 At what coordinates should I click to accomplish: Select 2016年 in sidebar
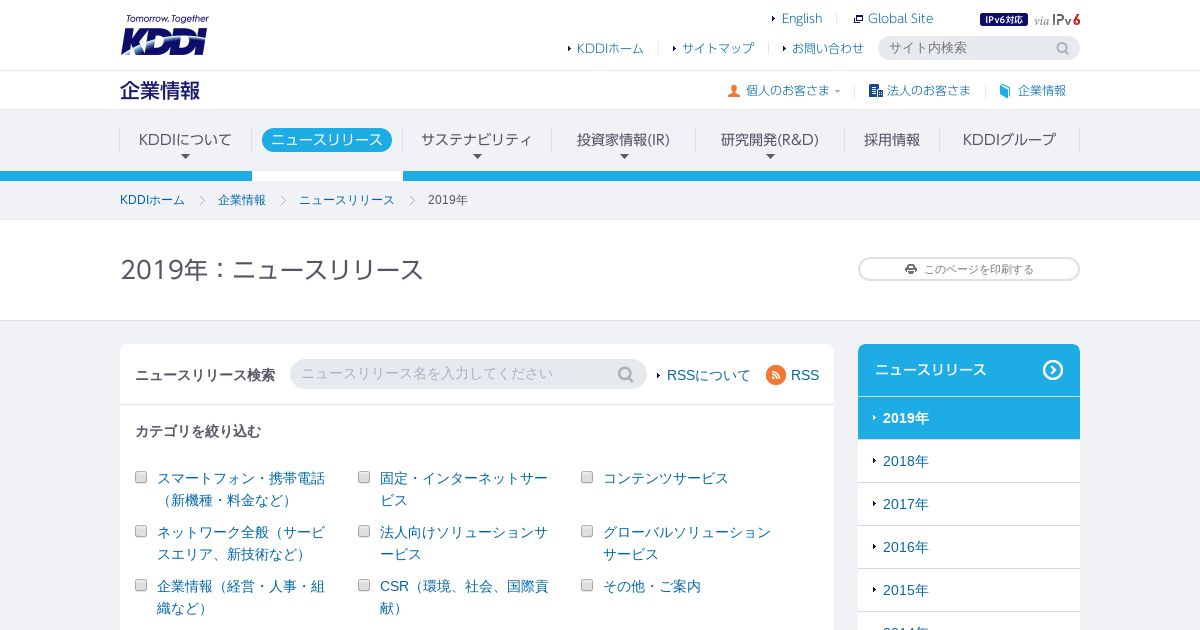pos(969,547)
